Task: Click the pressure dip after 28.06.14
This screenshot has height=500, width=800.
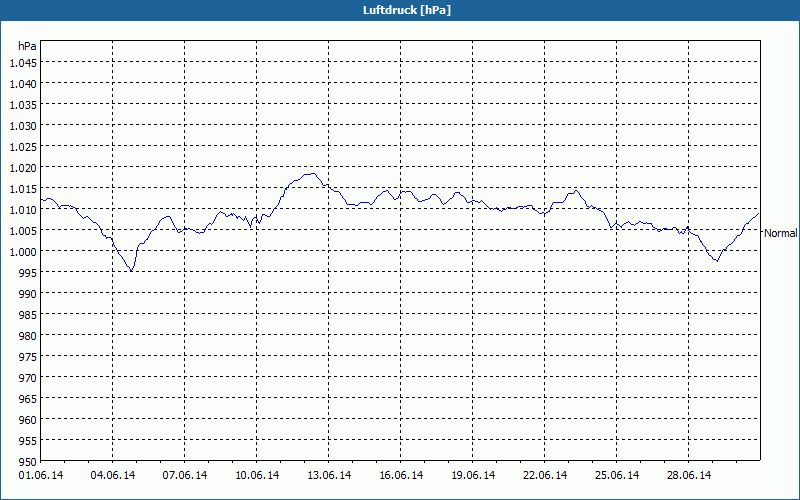Action: pos(717,261)
